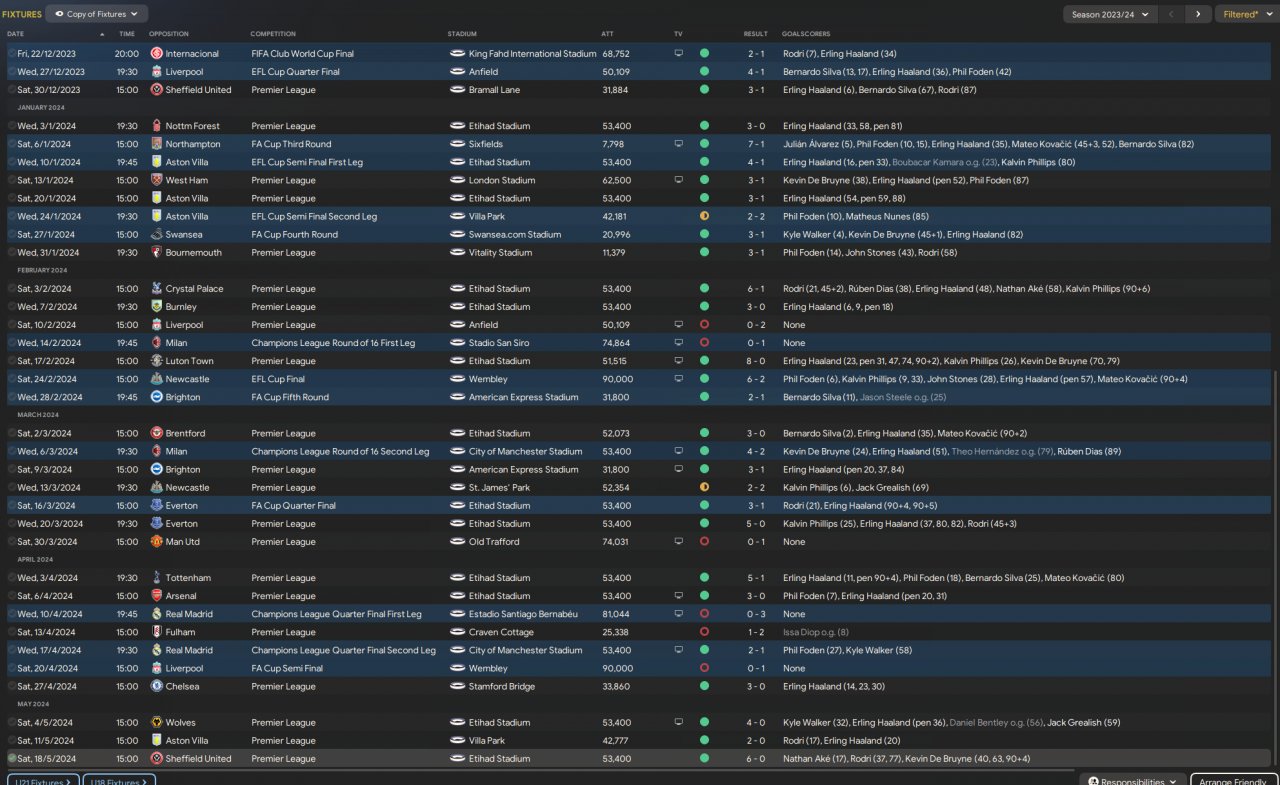Toggle the row selector for Sat, 30/3/2024
Screen dimensions: 1280x785
tap(11, 542)
